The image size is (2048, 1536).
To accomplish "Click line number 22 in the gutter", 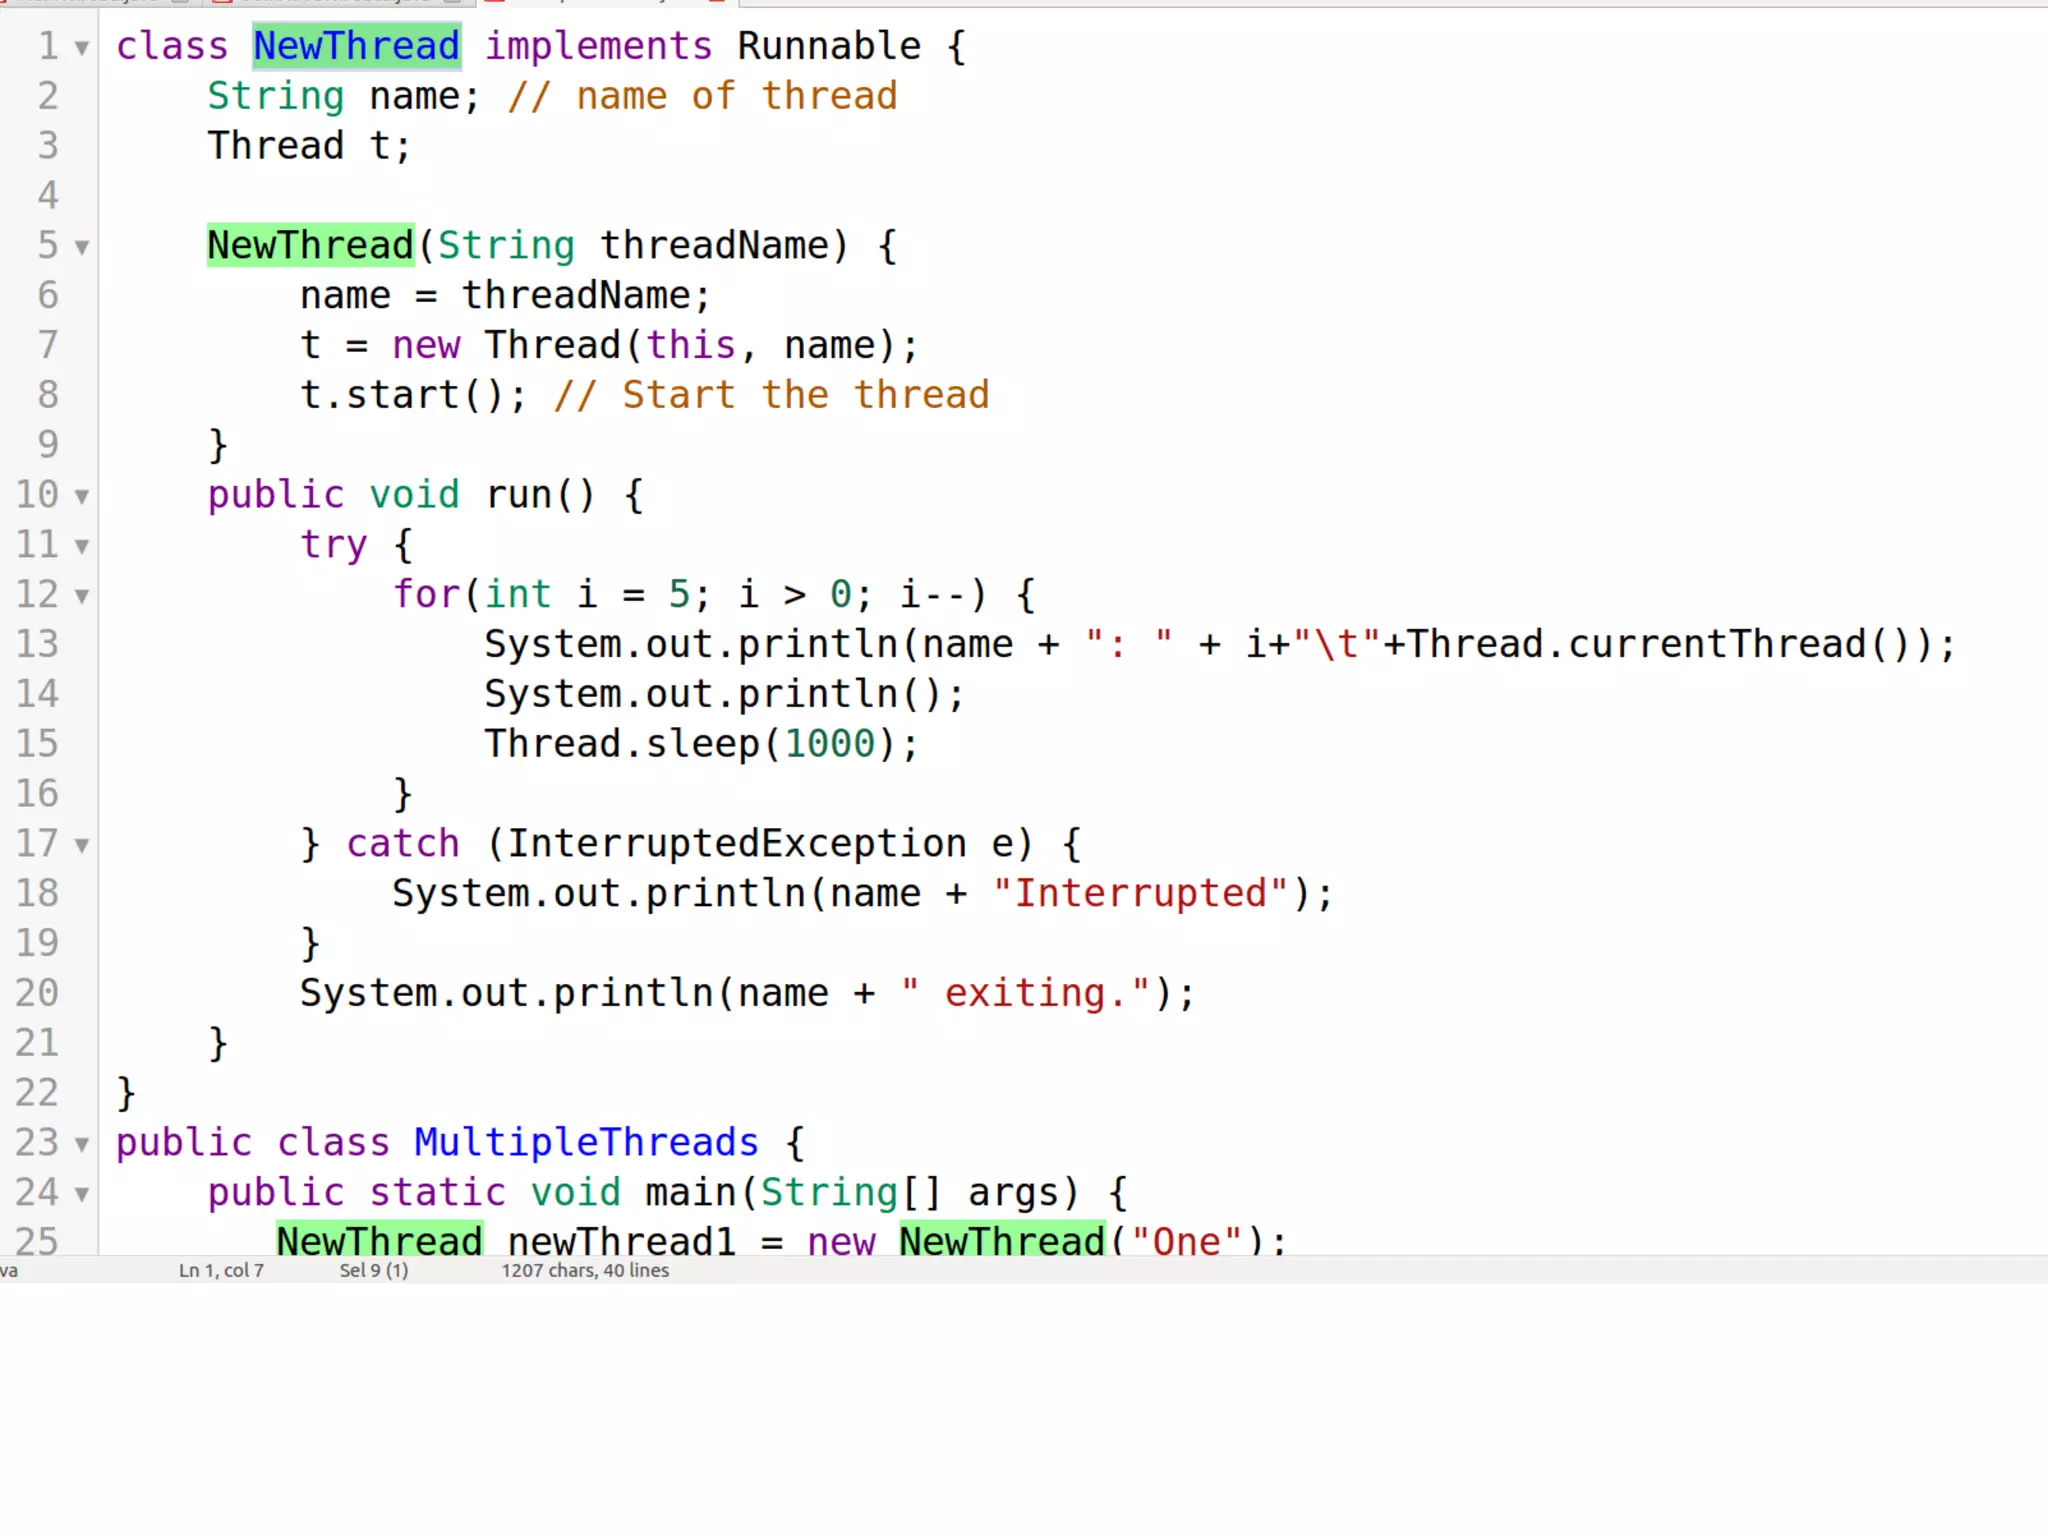I will click(x=37, y=1092).
